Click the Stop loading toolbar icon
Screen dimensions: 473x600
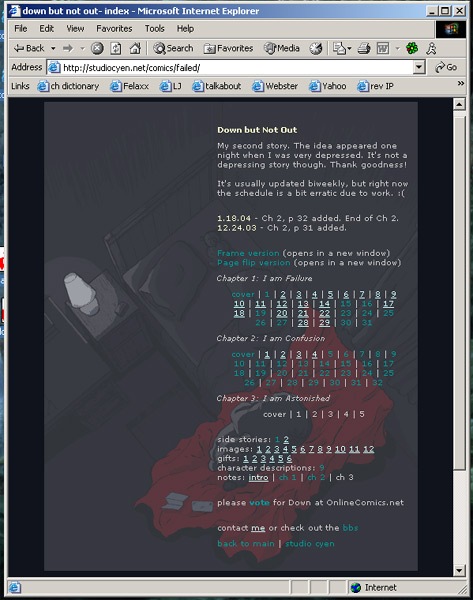97,48
